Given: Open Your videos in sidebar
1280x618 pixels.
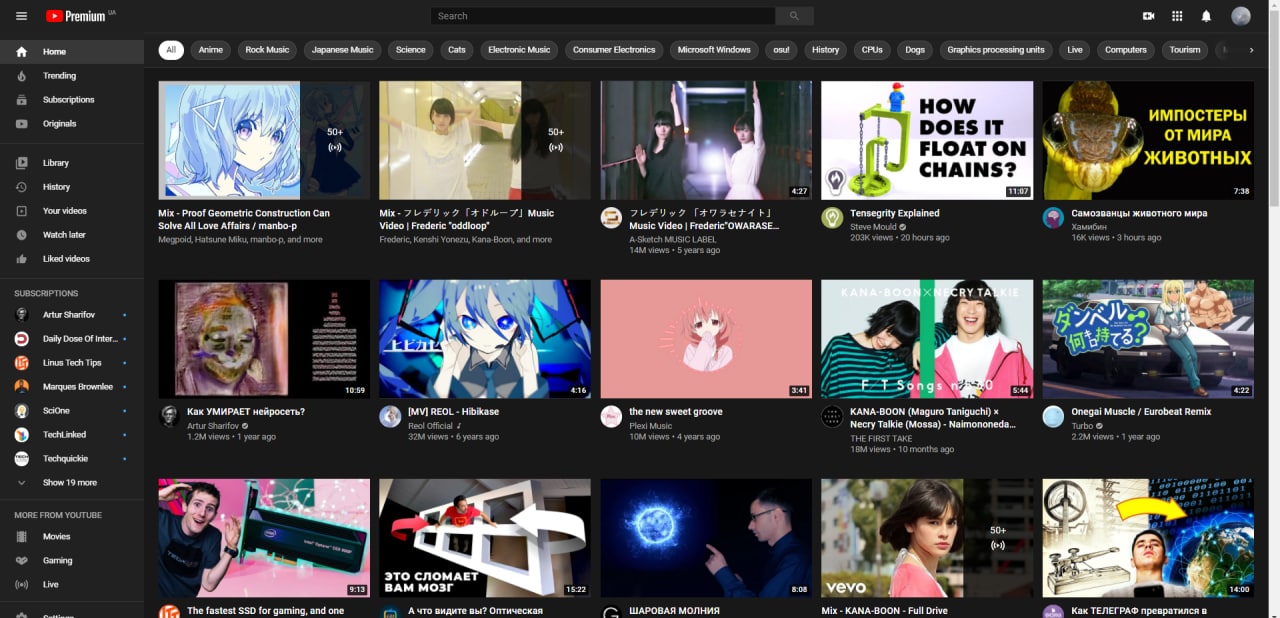Looking at the screenshot, I should (72, 211).
